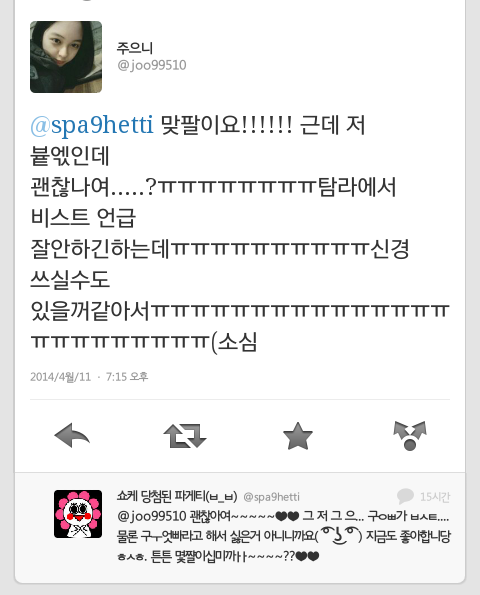Select the display name 주으니
This screenshot has height=595, width=480.
[135, 48]
